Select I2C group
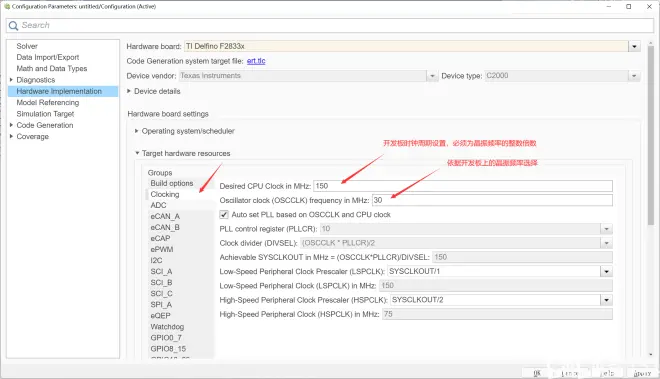660x379 pixels. click(156, 260)
